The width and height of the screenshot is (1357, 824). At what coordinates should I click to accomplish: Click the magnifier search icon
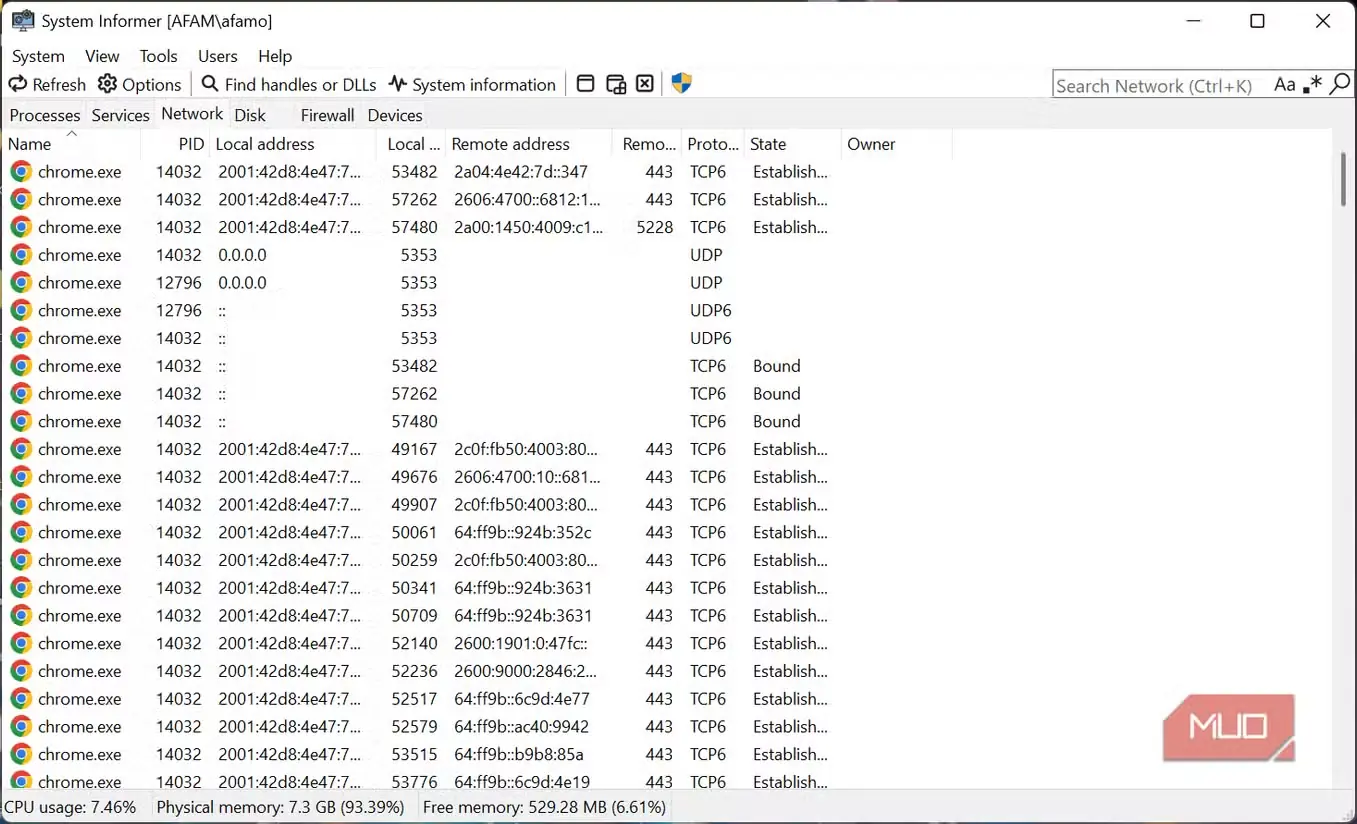click(1340, 85)
